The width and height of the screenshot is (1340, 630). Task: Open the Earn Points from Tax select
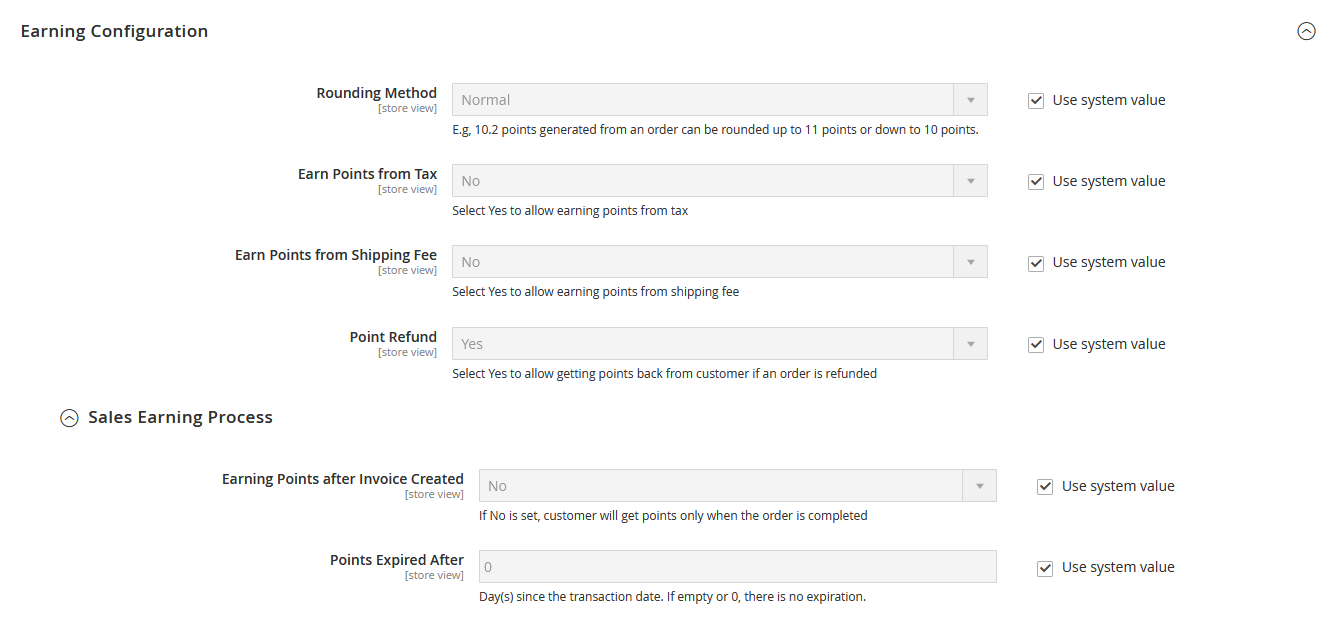coord(702,181)
